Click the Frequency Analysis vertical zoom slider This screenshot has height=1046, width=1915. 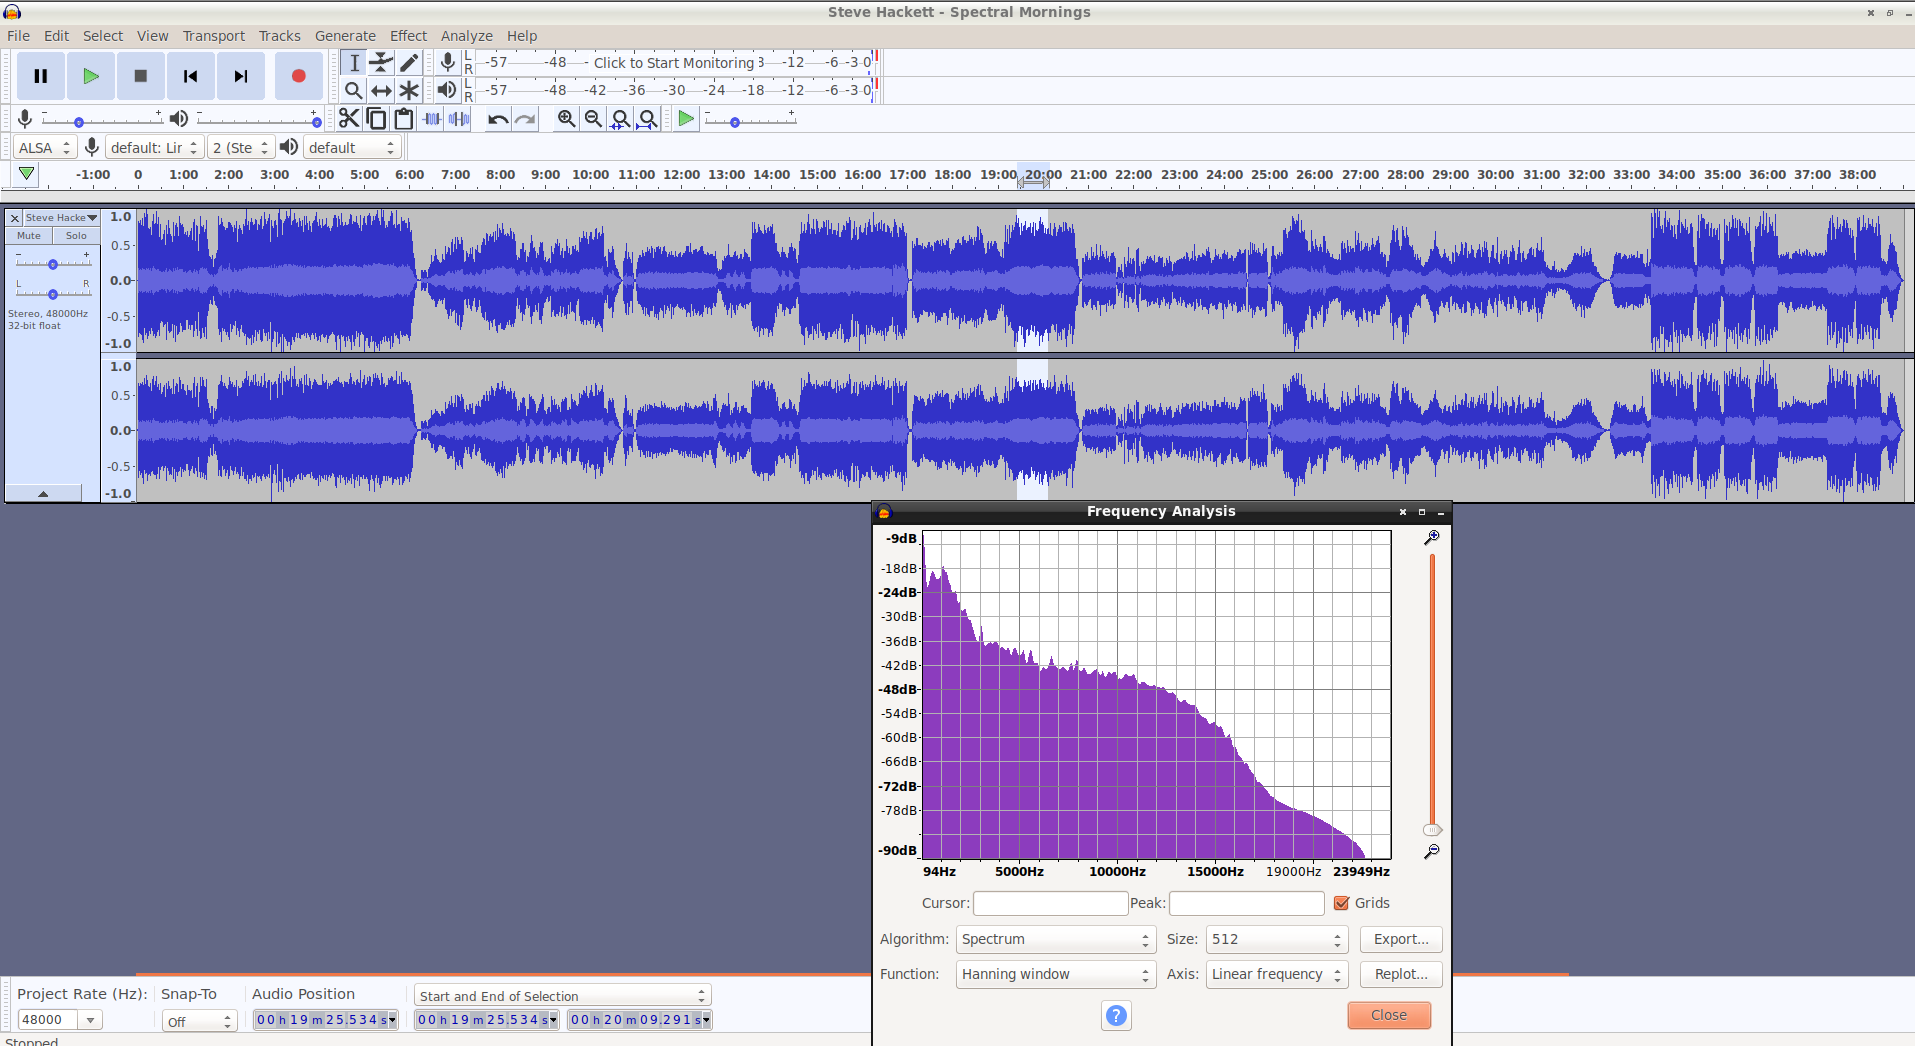[x=1432, y=694]
